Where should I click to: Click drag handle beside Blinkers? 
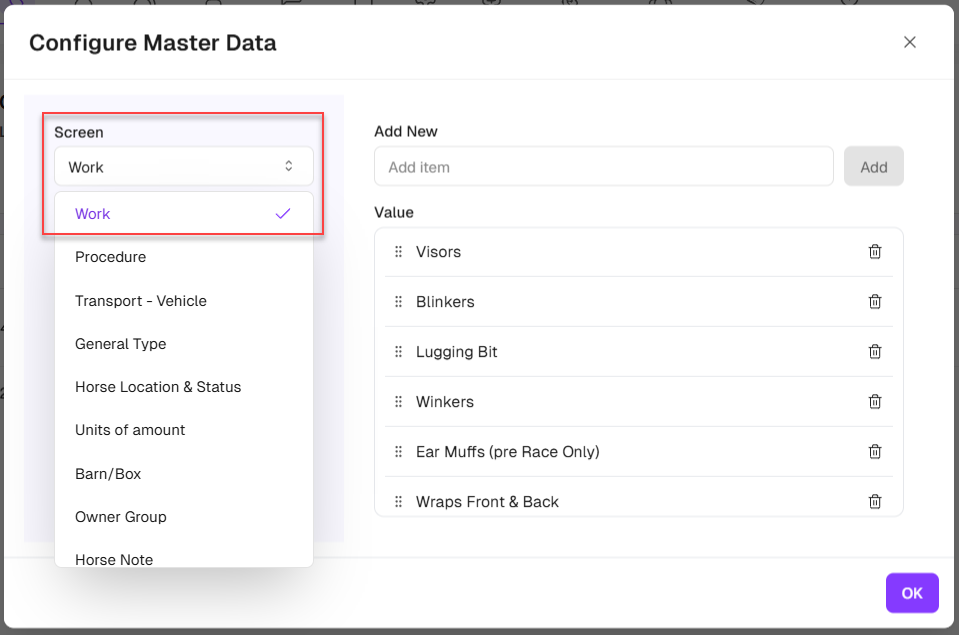tap(398, 302)
